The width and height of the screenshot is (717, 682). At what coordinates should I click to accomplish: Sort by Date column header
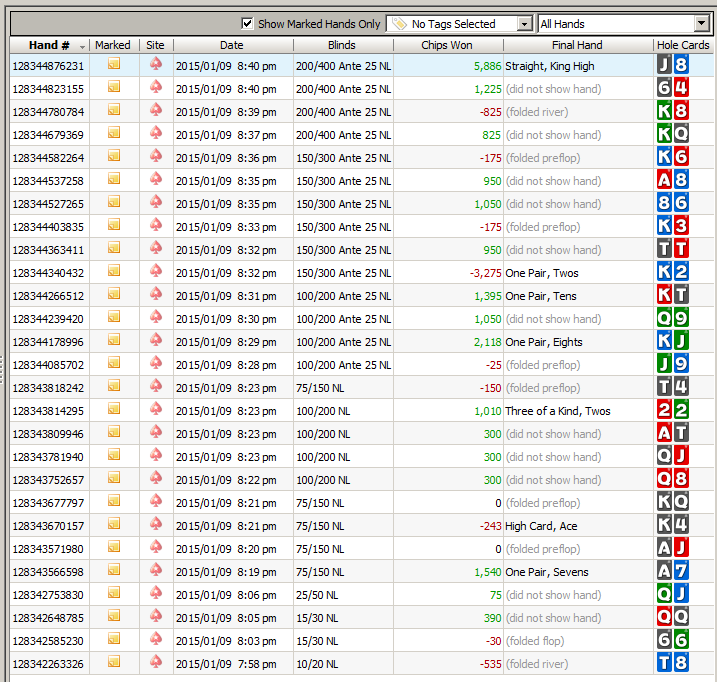coord(232,45)
